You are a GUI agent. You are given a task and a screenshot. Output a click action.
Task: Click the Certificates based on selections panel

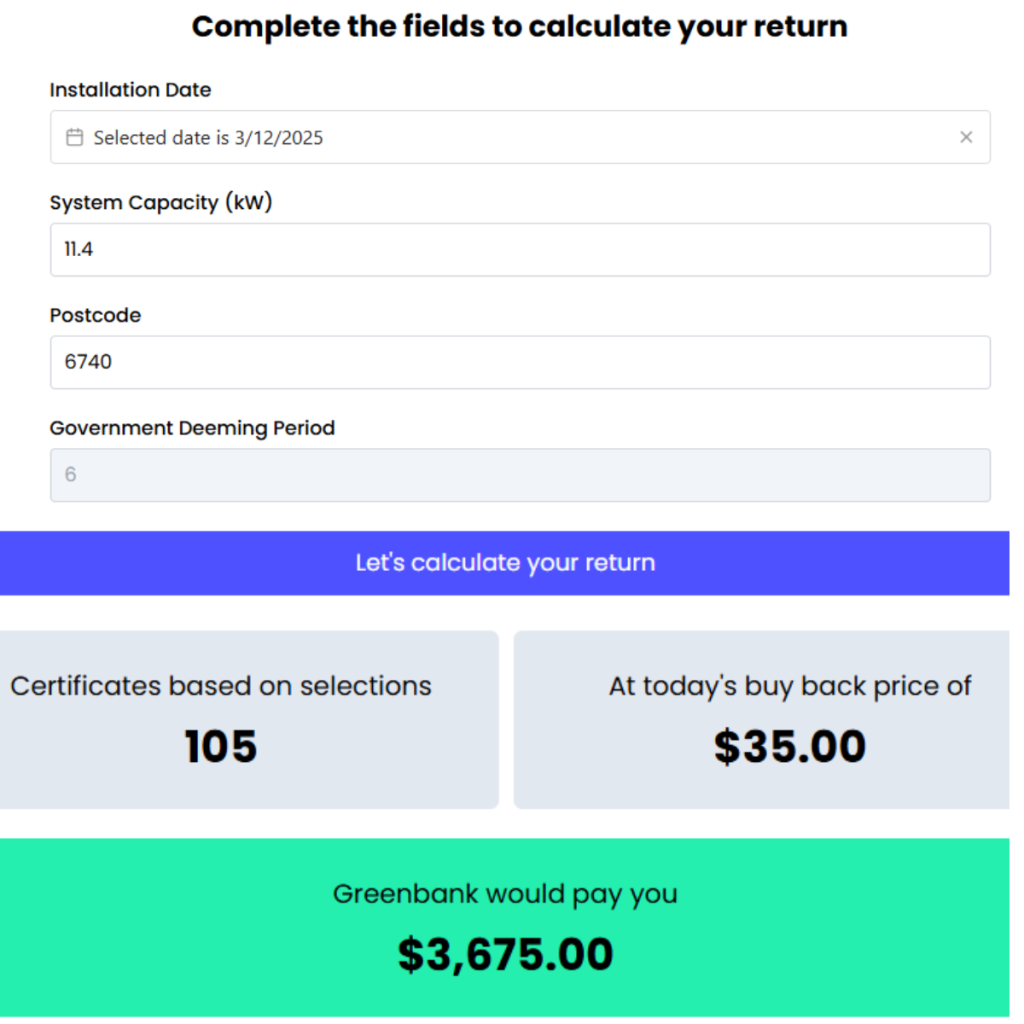click(250, 719)
